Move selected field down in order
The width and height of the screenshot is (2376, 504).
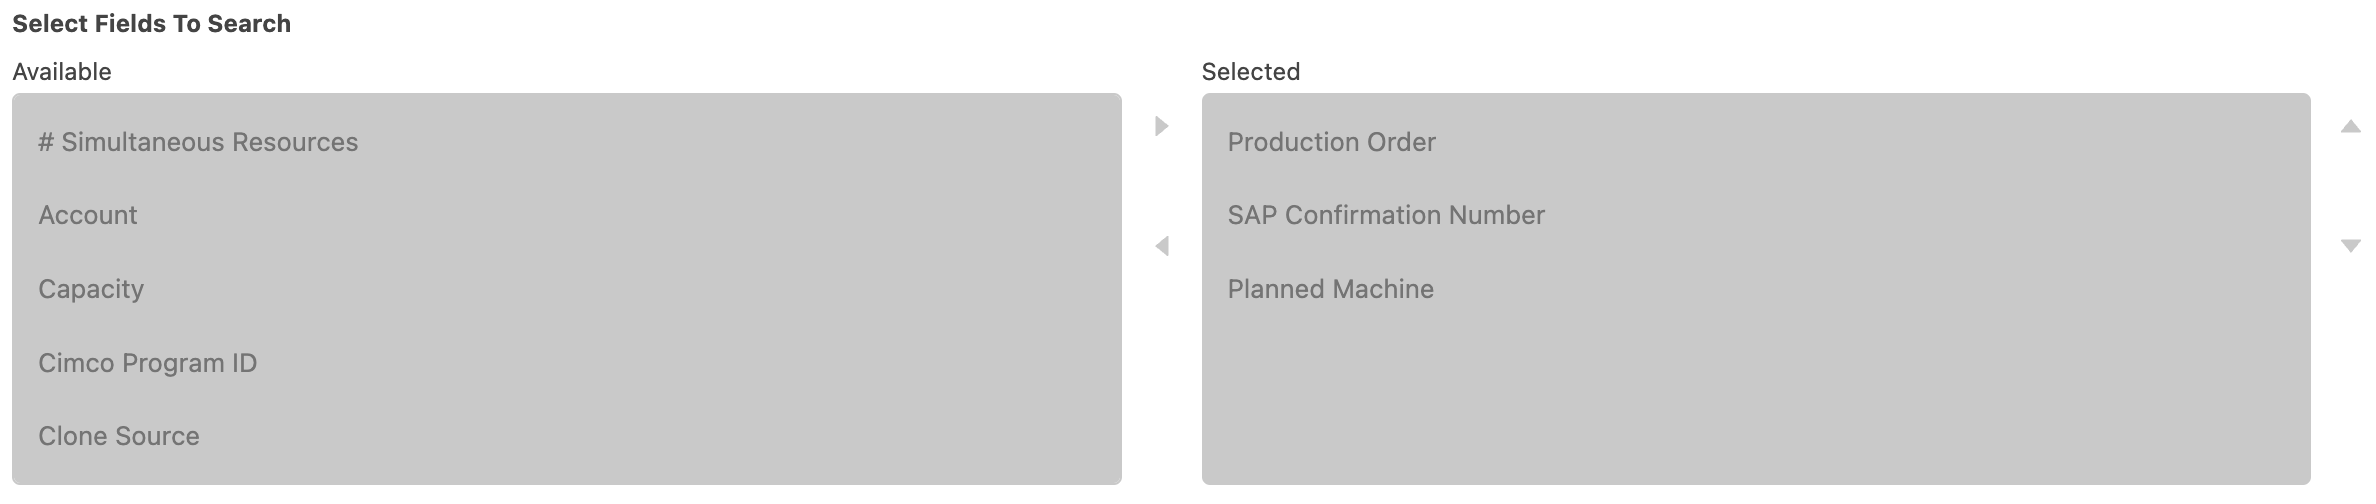[x=2351, y=246]
